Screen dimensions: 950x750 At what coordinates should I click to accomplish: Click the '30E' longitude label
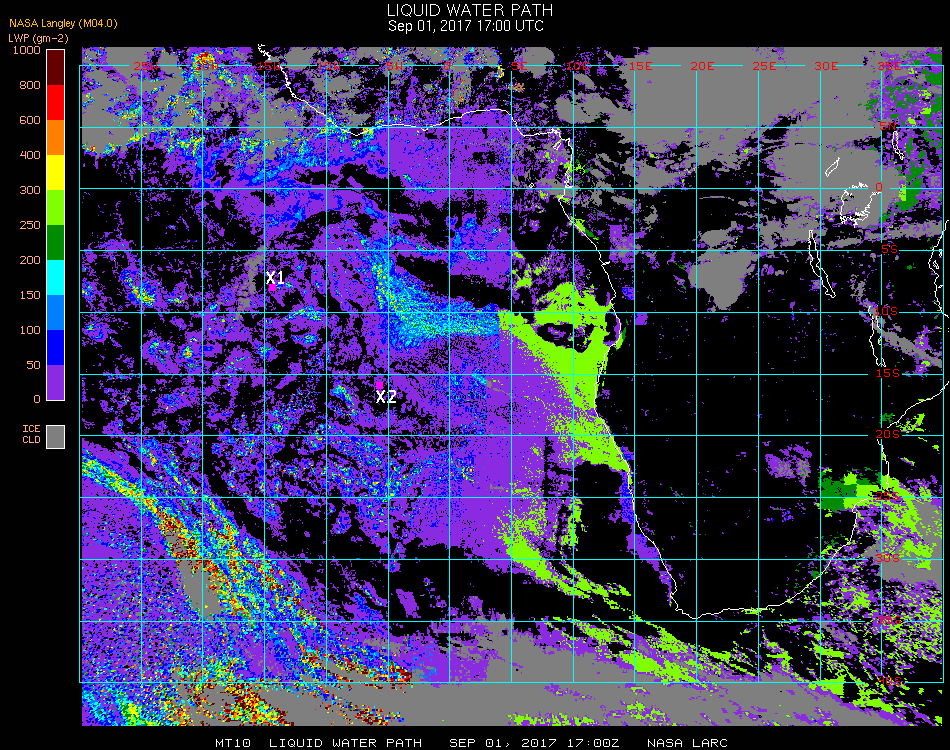826,65
